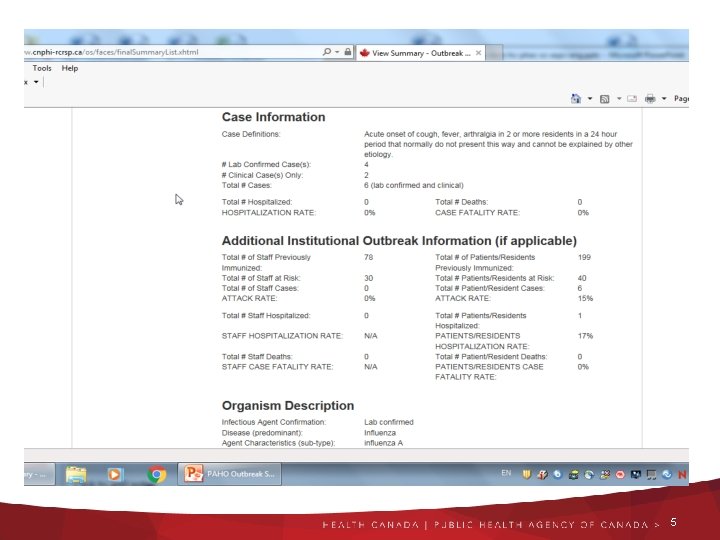The height and width of the screenshot is (540, 720).
Task: Click the # Clinical Case(s) Only value 2
Action: 366,175
